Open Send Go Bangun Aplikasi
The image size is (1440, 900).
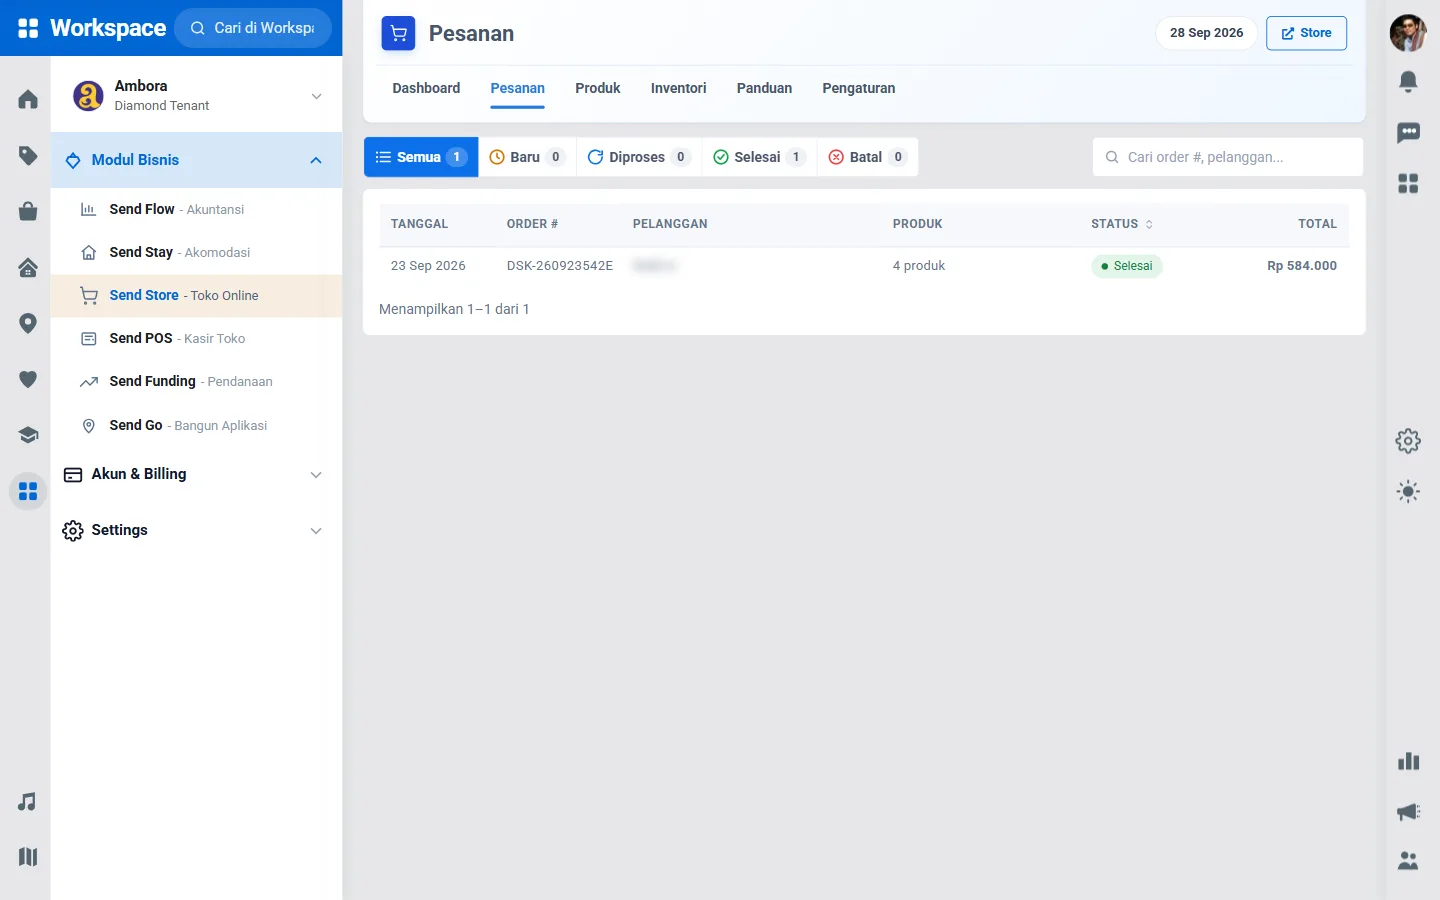click(x=196, y=425)
